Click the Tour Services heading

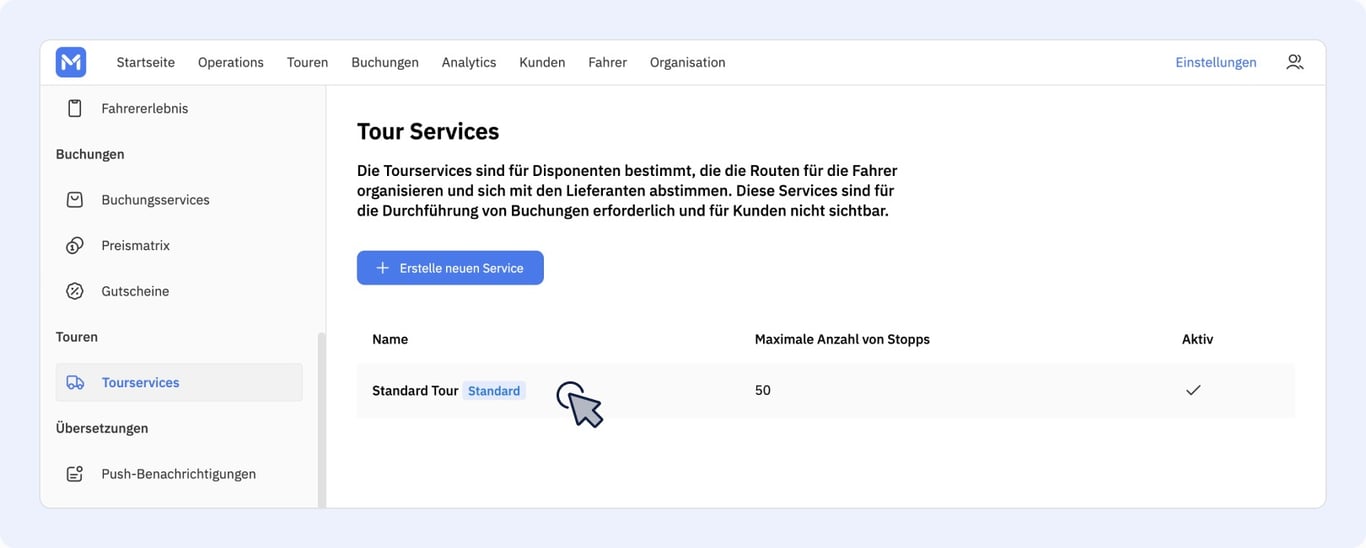(428, 131)
